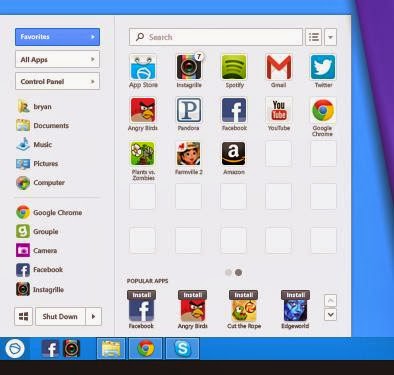Open the Pandora app tile

coord(189,110)
